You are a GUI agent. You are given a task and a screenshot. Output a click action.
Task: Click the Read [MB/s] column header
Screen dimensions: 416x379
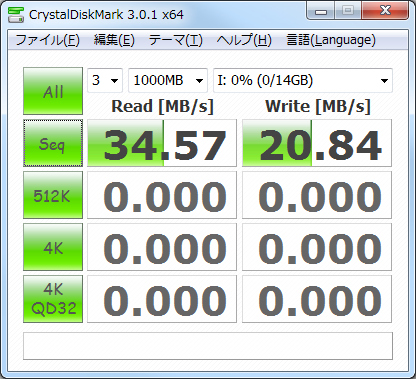click(162, 107)
